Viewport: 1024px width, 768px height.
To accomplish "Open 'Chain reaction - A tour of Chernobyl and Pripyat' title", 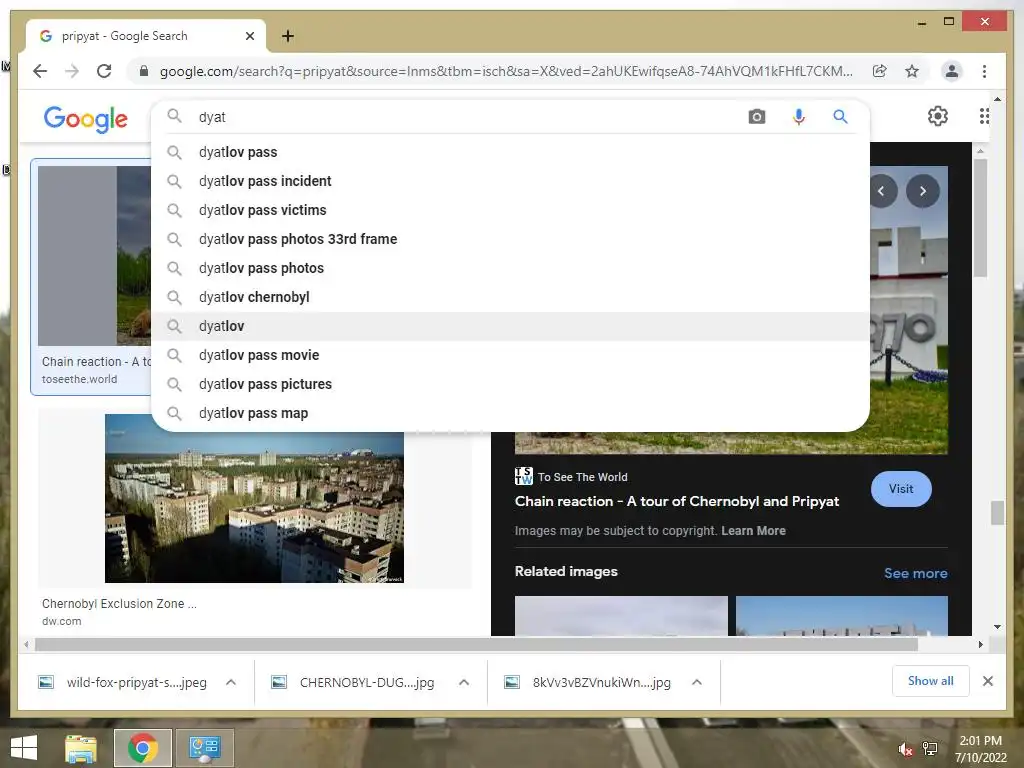I will click(677, 502).
